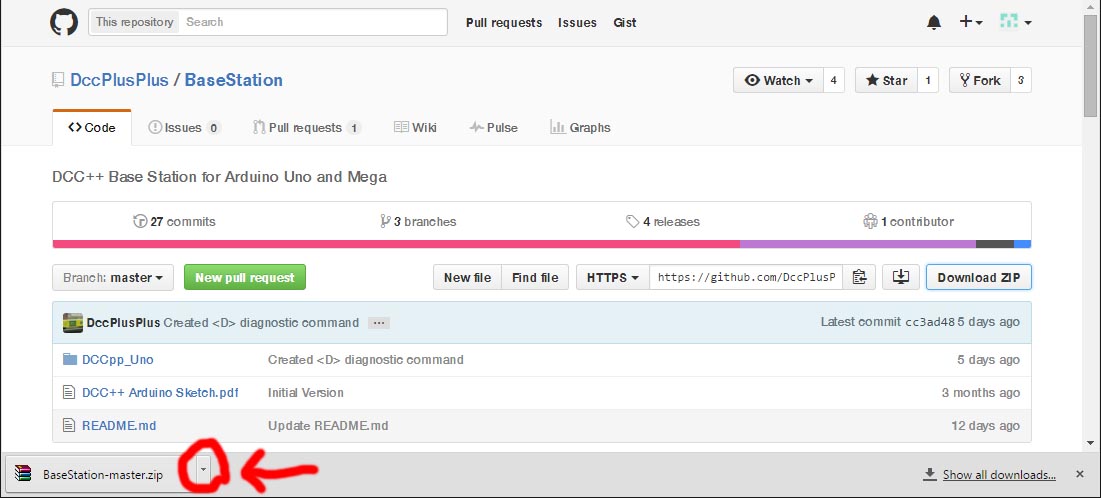Click the fork count 3
The image size is (1101, 498).
(x=1021, y=80)
